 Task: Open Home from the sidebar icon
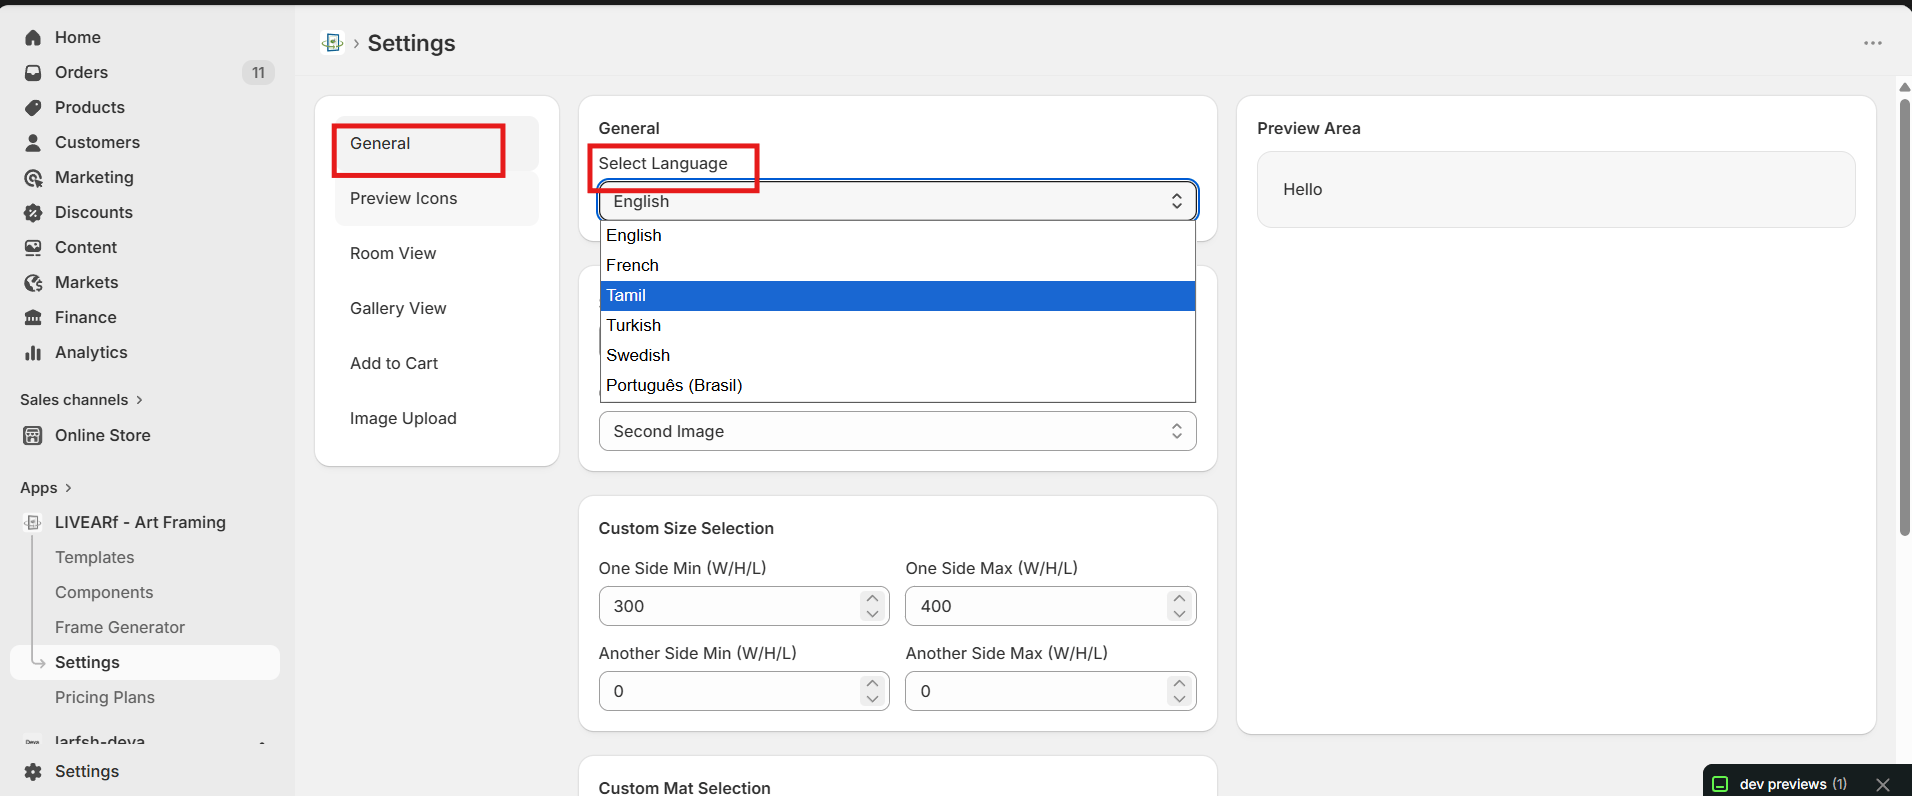coord(33,38)
